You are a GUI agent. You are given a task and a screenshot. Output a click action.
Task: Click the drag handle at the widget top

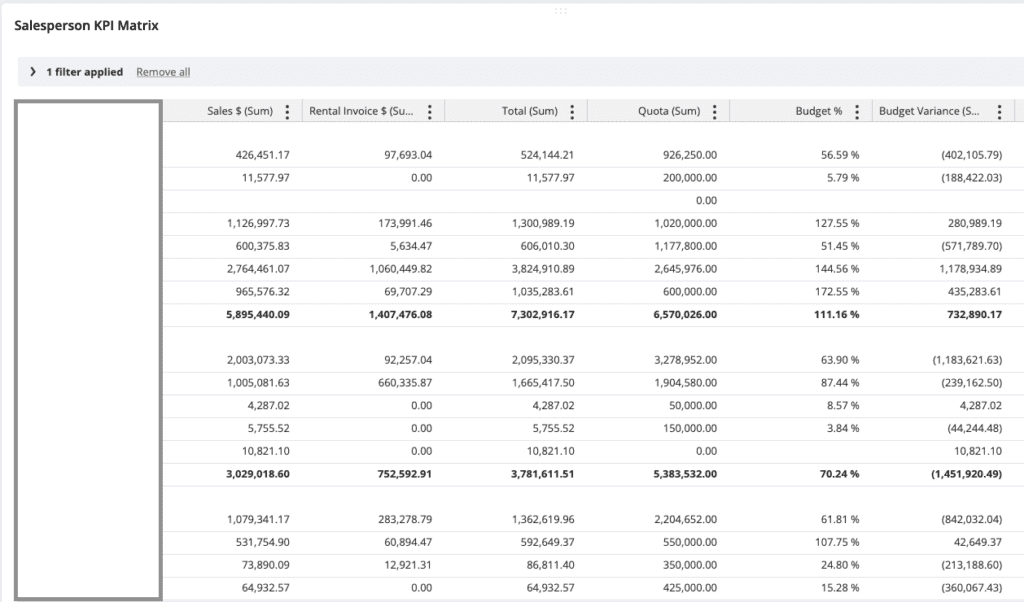coord(560,10)
